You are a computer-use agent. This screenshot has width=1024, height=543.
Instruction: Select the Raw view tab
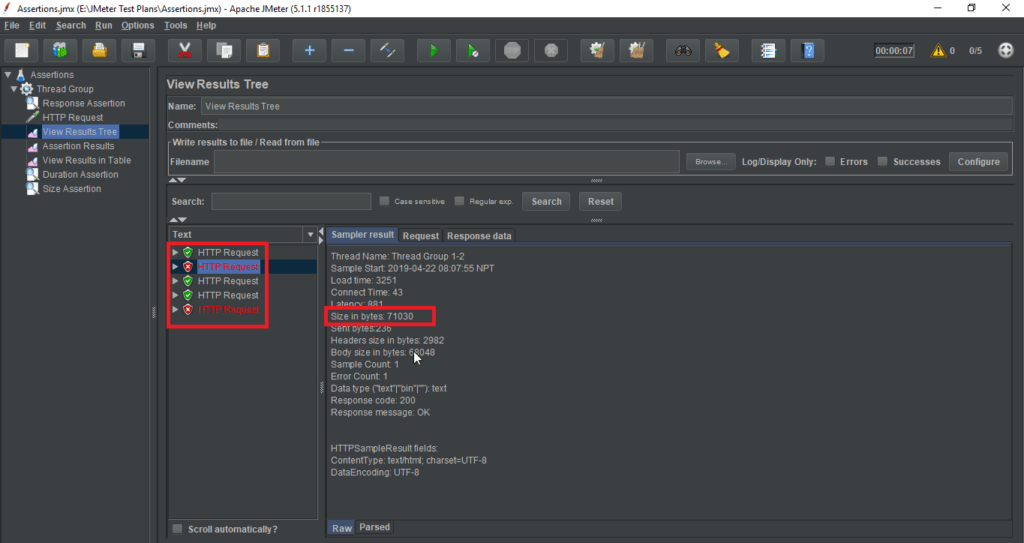click(x=342, y=528)
